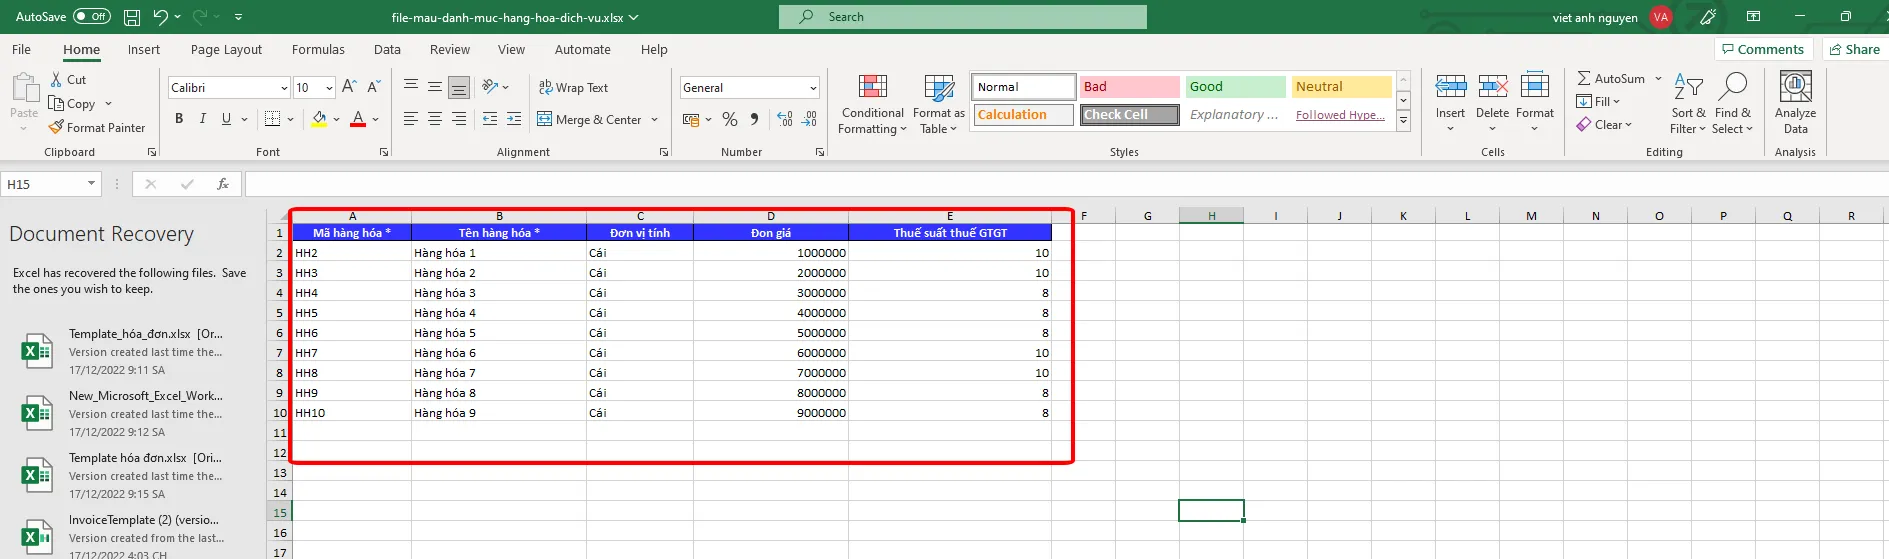Decrease font size with smaller A icon
This screenshot has height=559, width=1889.
point(374,87)
